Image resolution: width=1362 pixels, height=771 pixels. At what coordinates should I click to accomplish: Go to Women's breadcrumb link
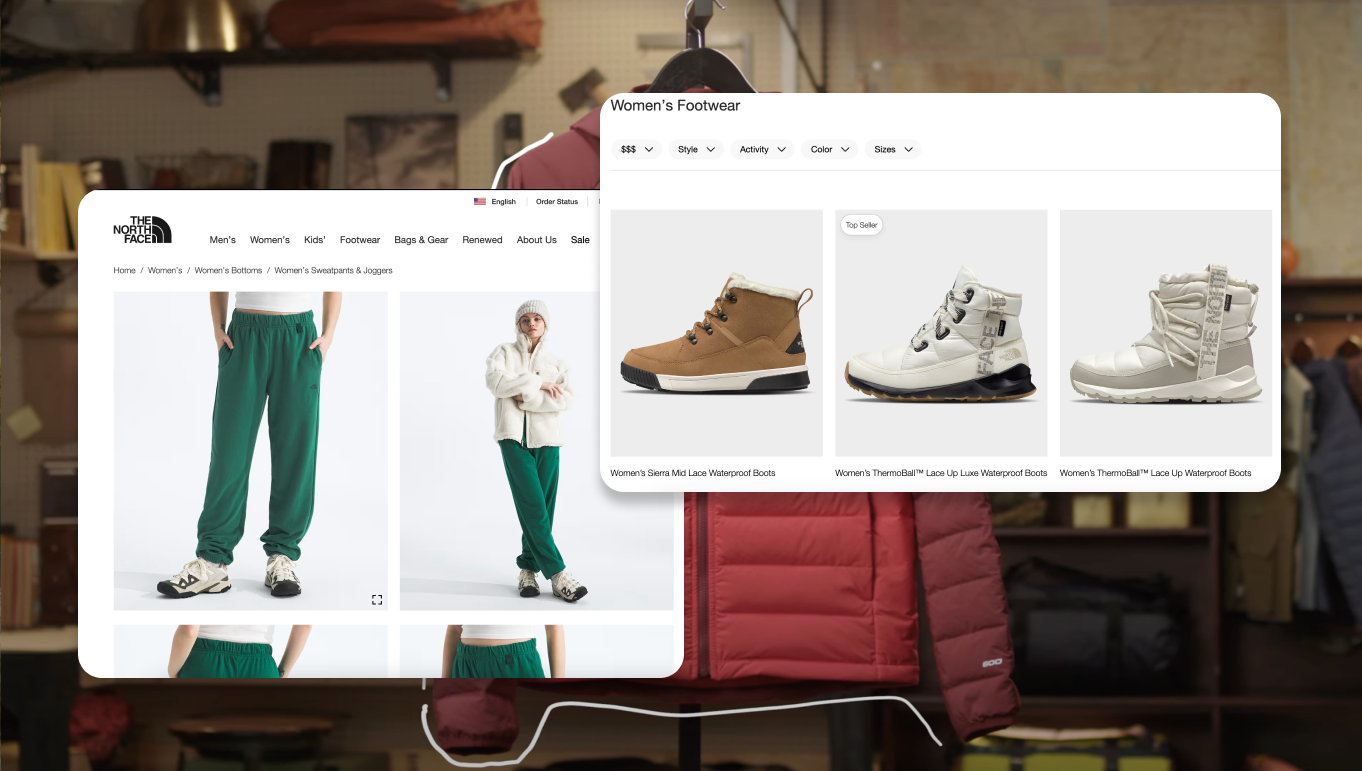(x=165, y=271)
